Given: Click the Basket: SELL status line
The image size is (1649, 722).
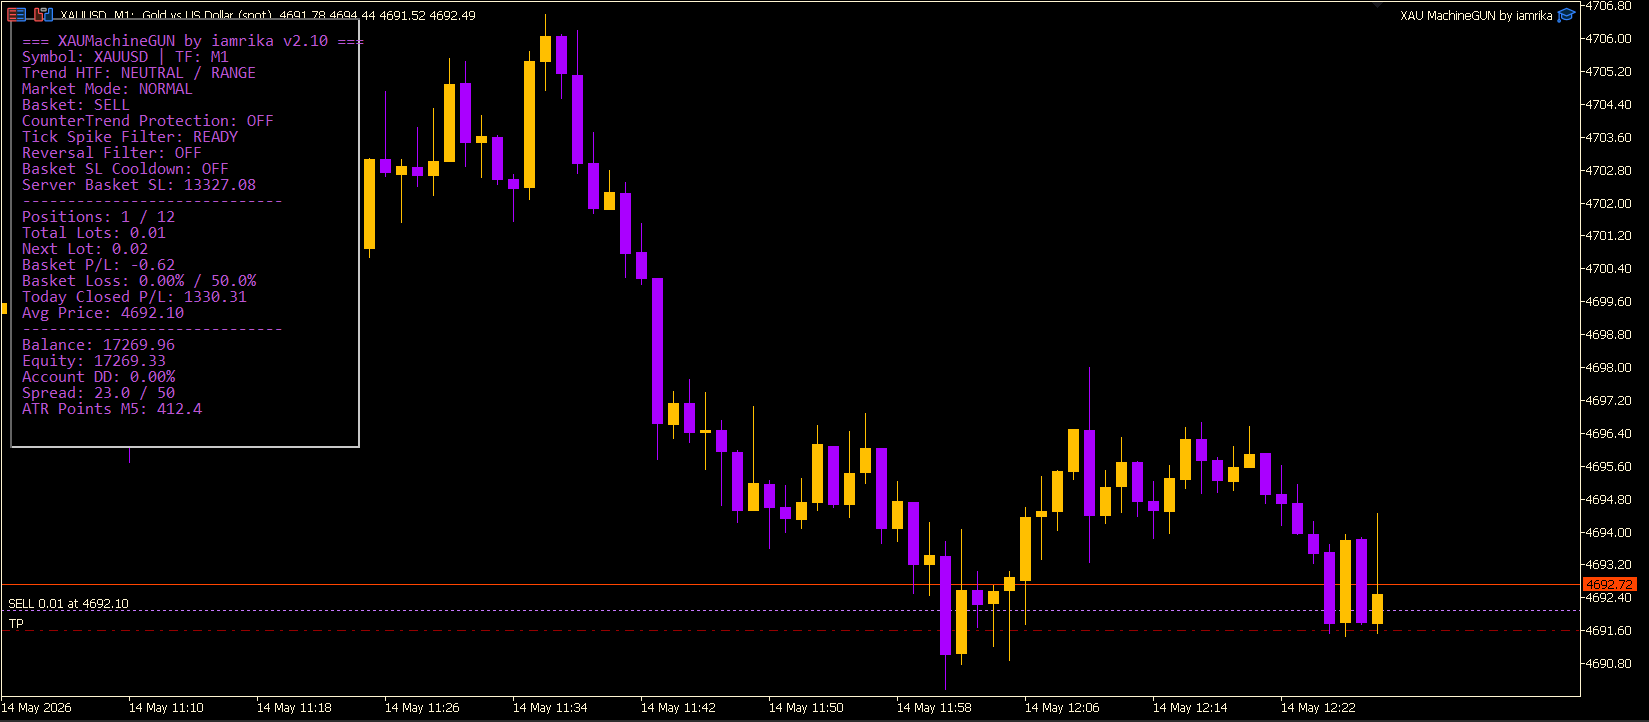Looking at the screenshot, I should click(x=76, y=105).
